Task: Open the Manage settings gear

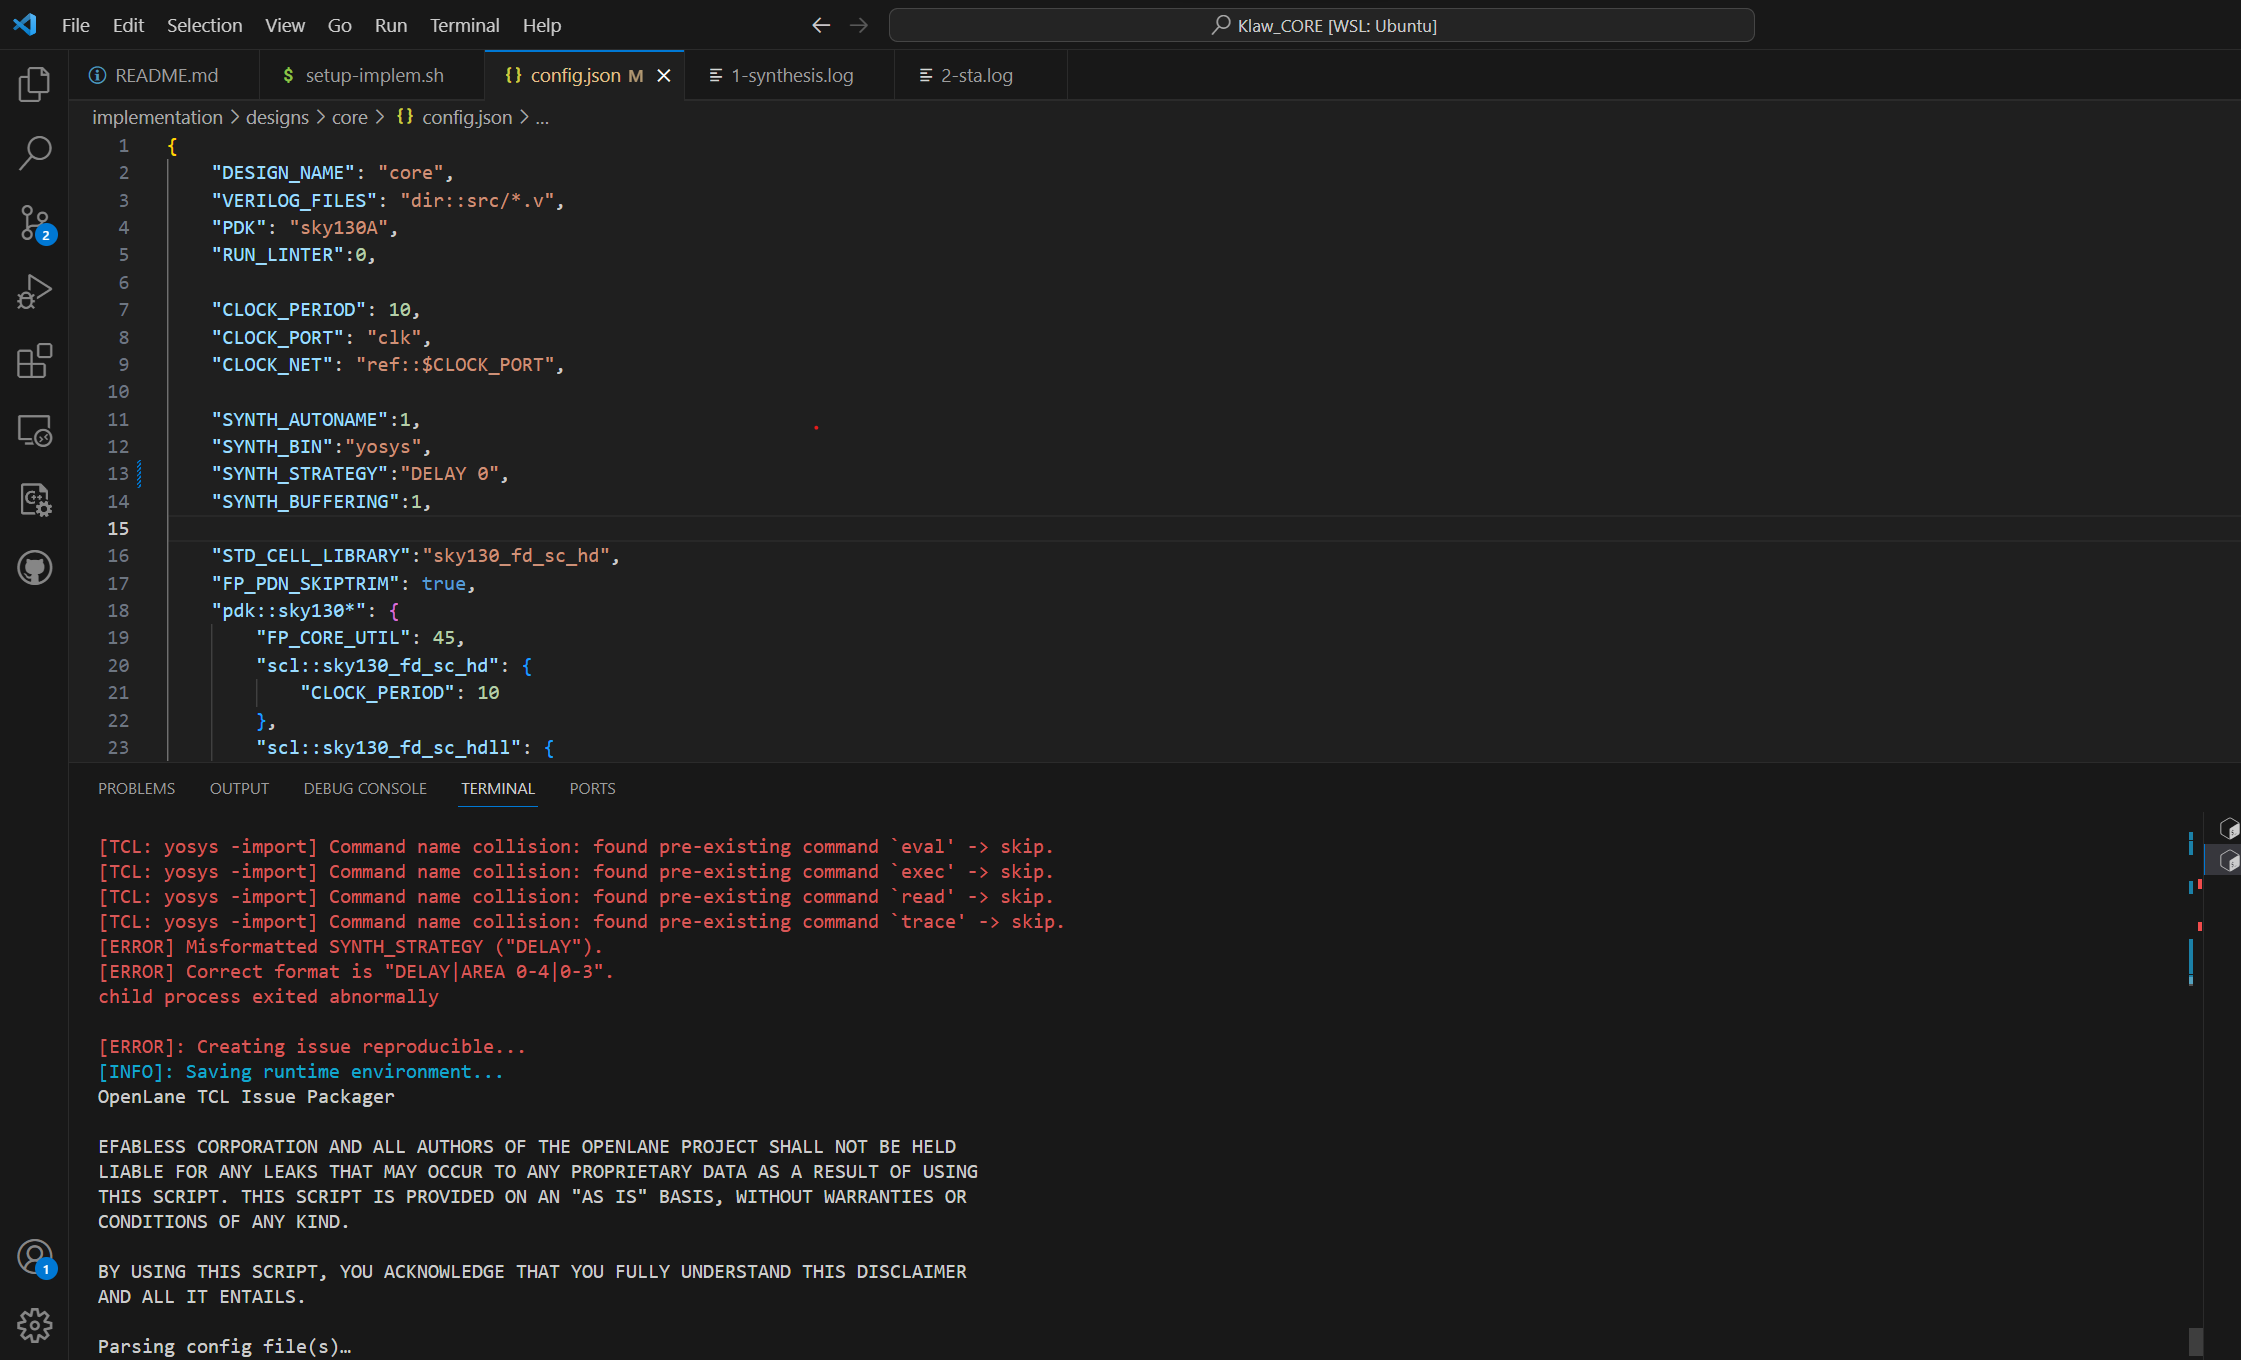Action: (x=34, y=1324)
